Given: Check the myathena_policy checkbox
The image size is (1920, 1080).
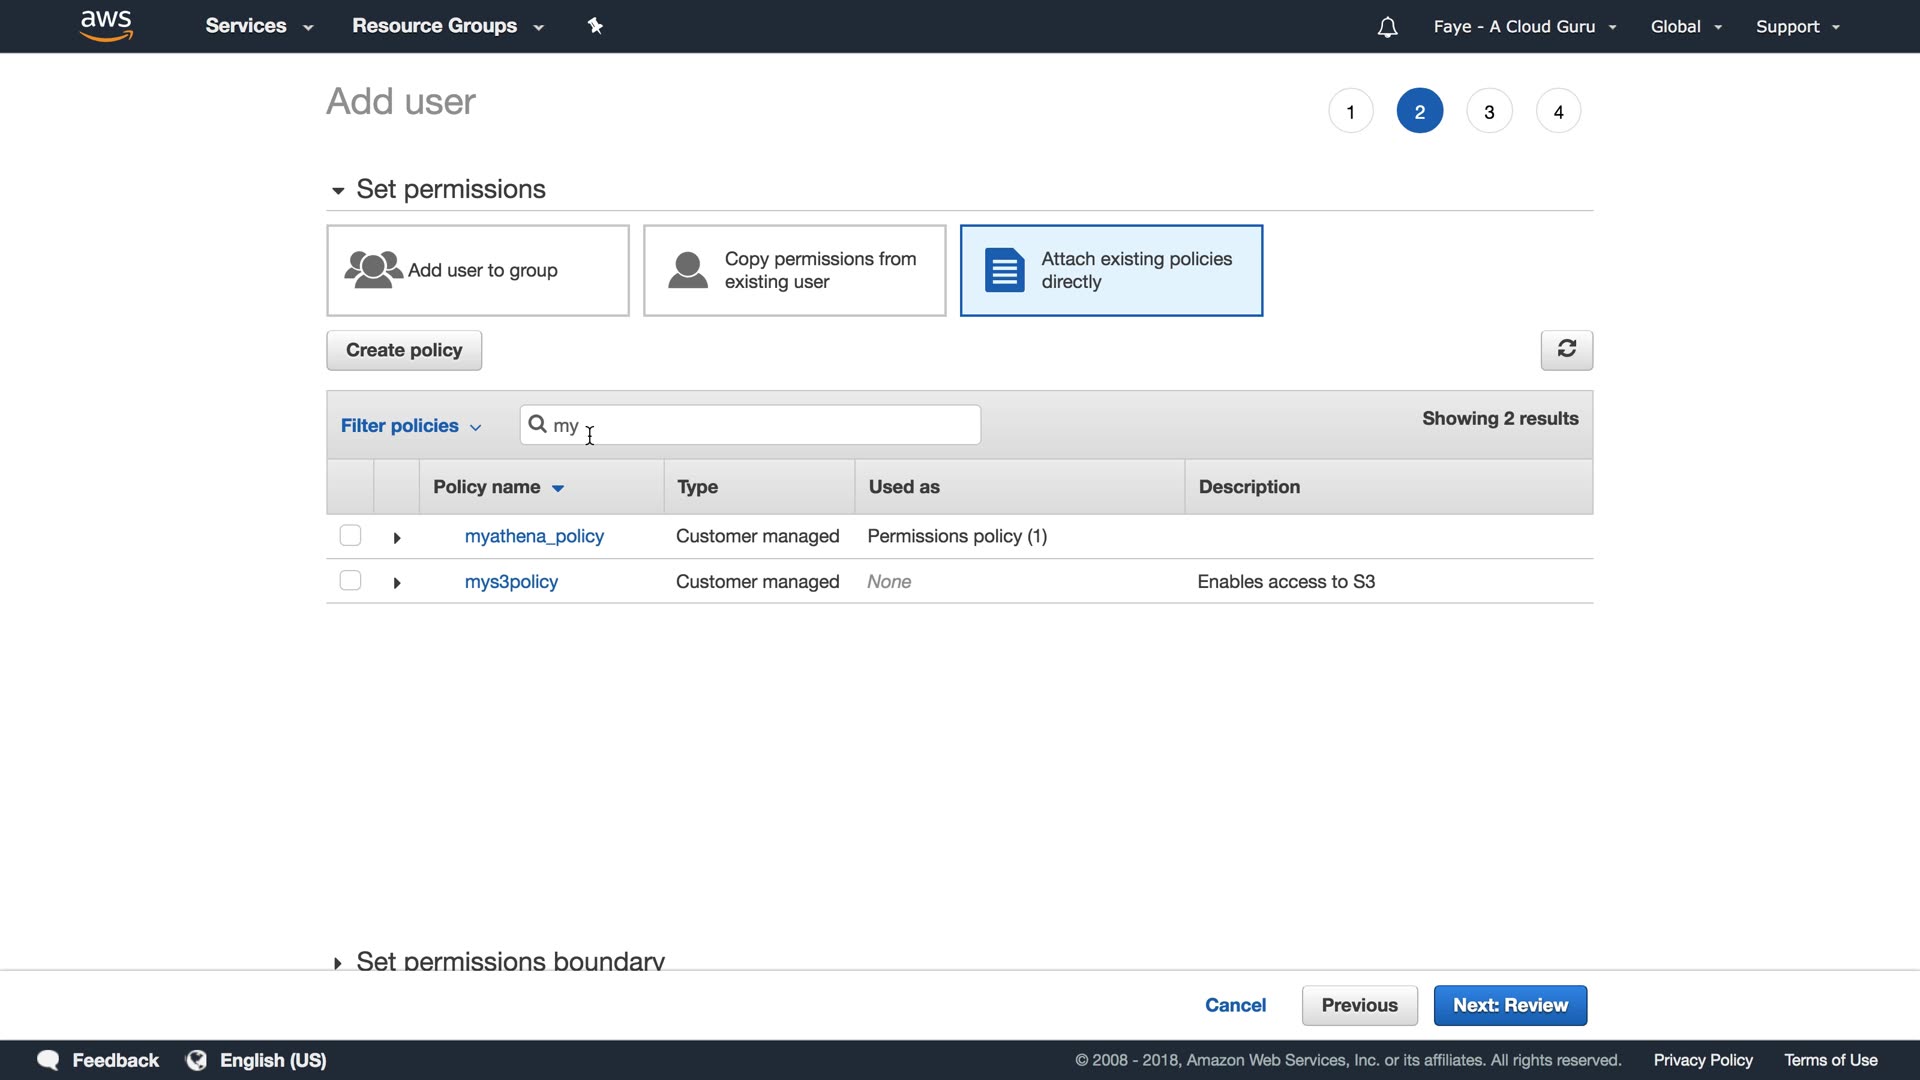Looking at the screenshot, I should tap(350, 535).
